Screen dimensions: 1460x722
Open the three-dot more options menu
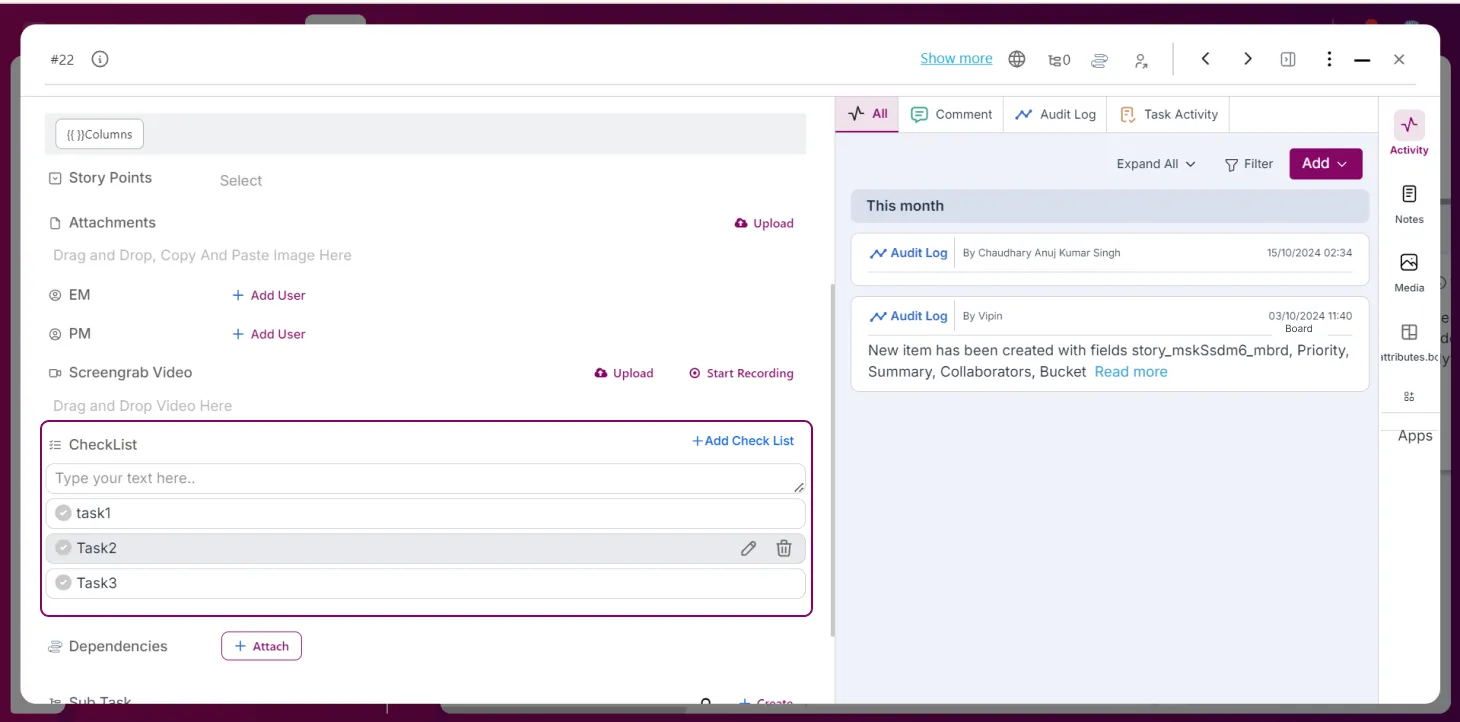(1329, 59)
